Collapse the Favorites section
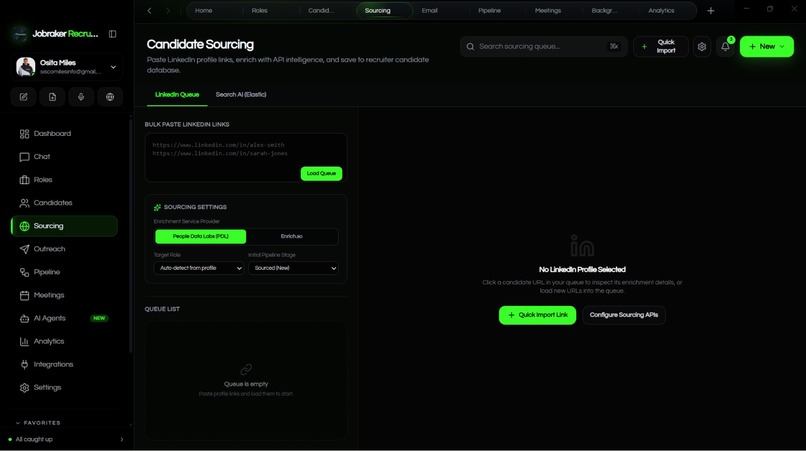The width and height of the screenshot is (806, 451). tap(39, 423)
